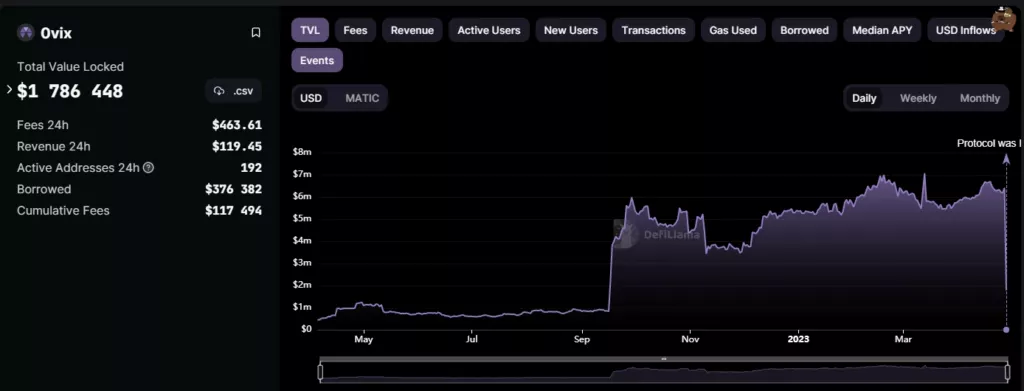Click the Active Addresses value 192
Viewport: 1024px width, 391px height.
(x=251, y=168)
